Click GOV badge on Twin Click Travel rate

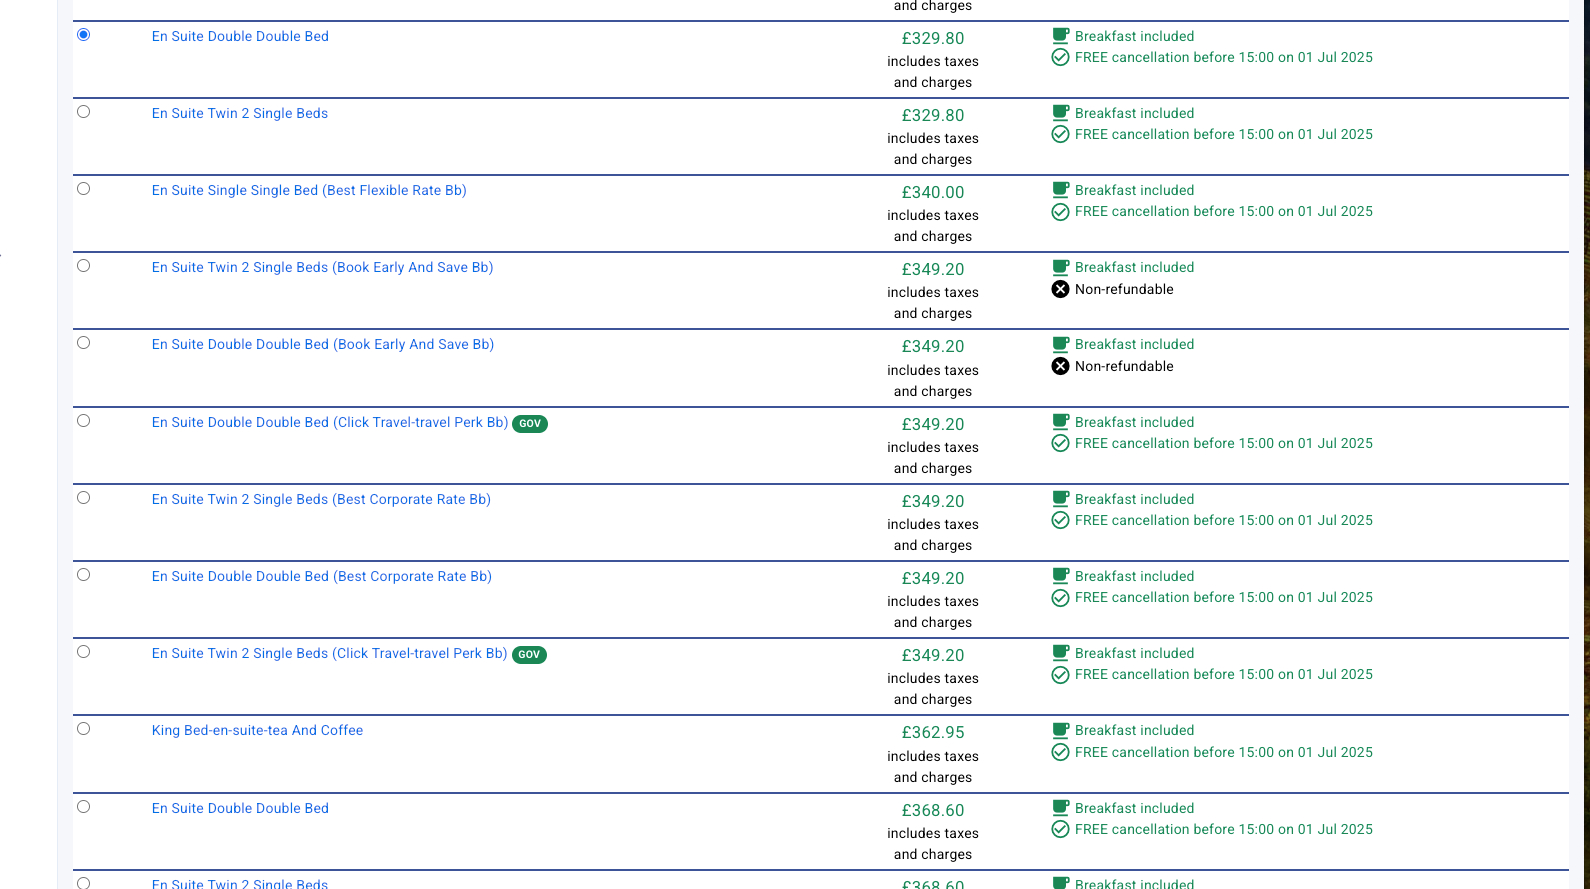pyautogui.click(x=529, y=655)
